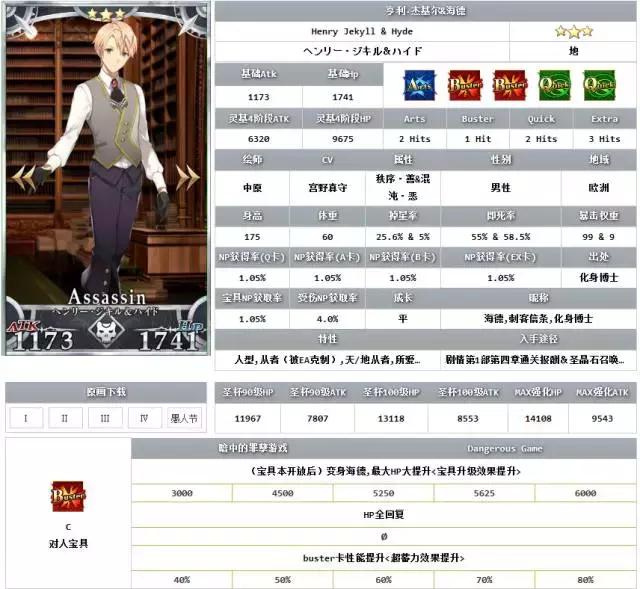Screen dimensions: 640x589
Task: Click the Arts 2 Hits cell
Action: [x=415, y=139]
